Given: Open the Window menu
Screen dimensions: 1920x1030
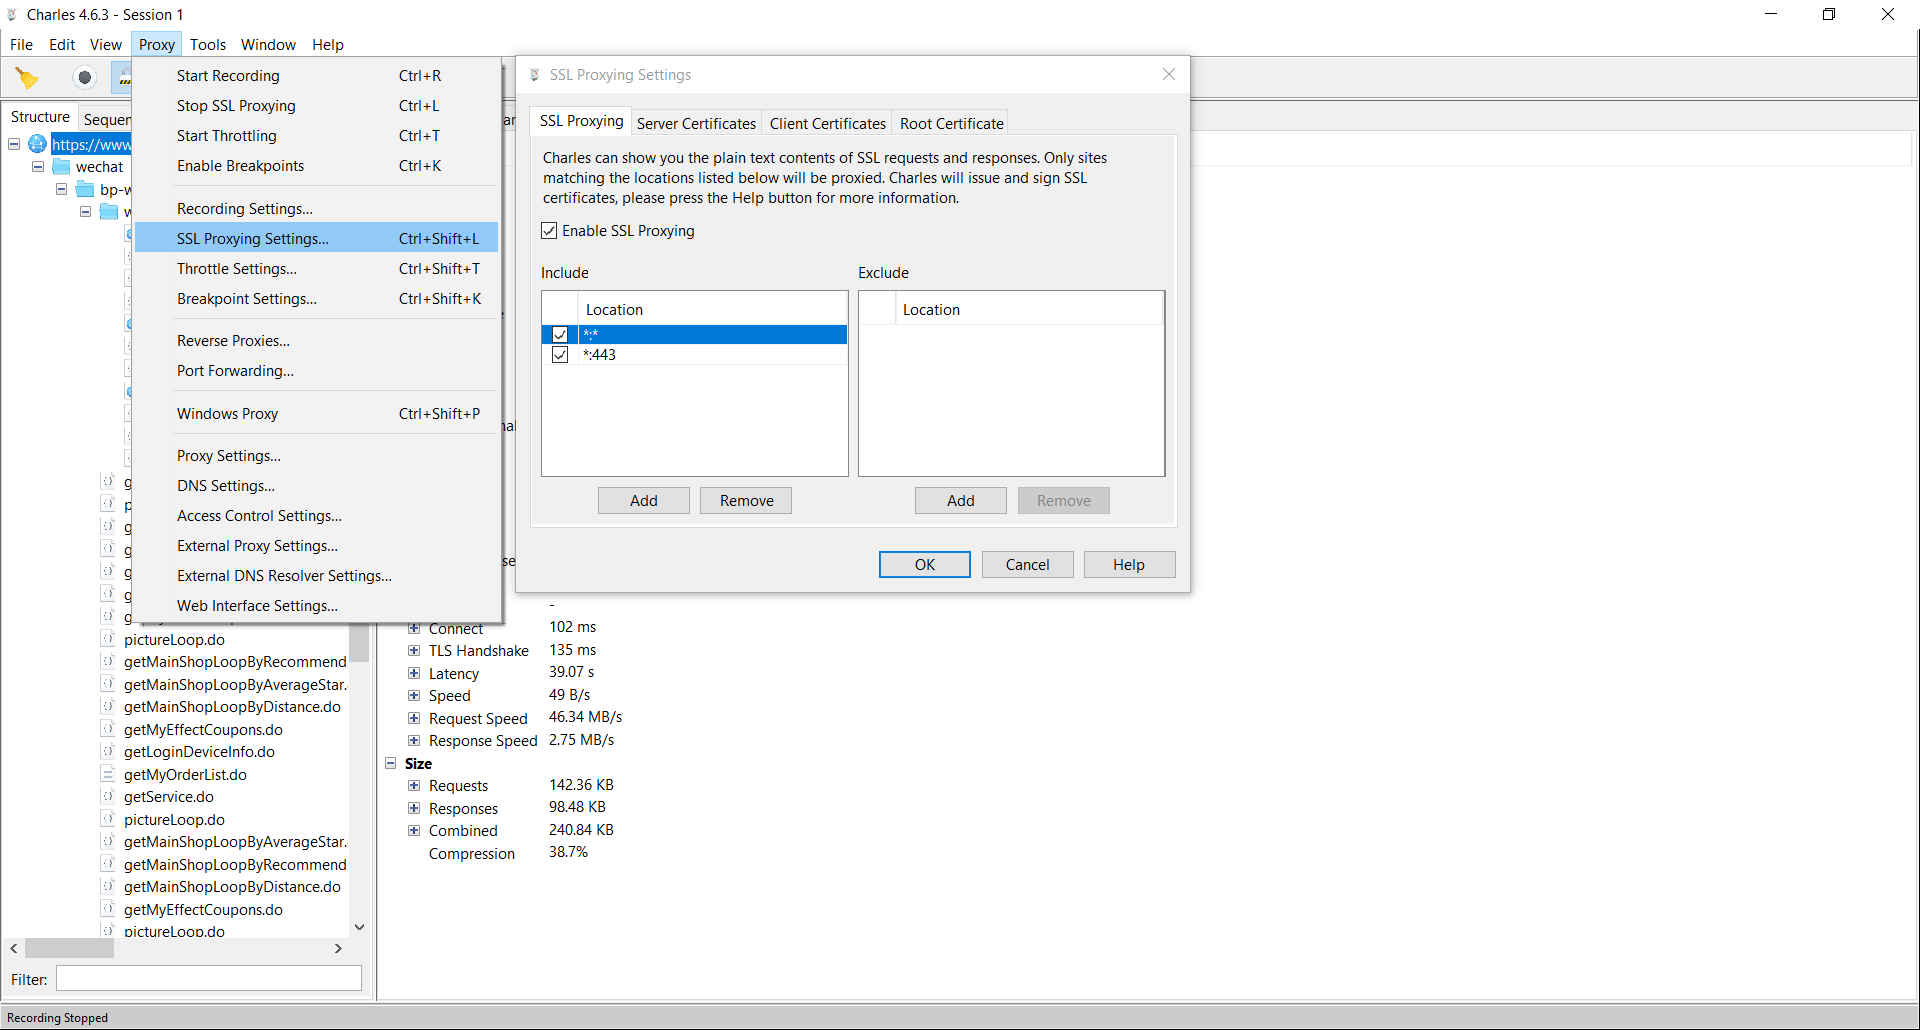Looking at the screenshot, I should click(268, 45).
